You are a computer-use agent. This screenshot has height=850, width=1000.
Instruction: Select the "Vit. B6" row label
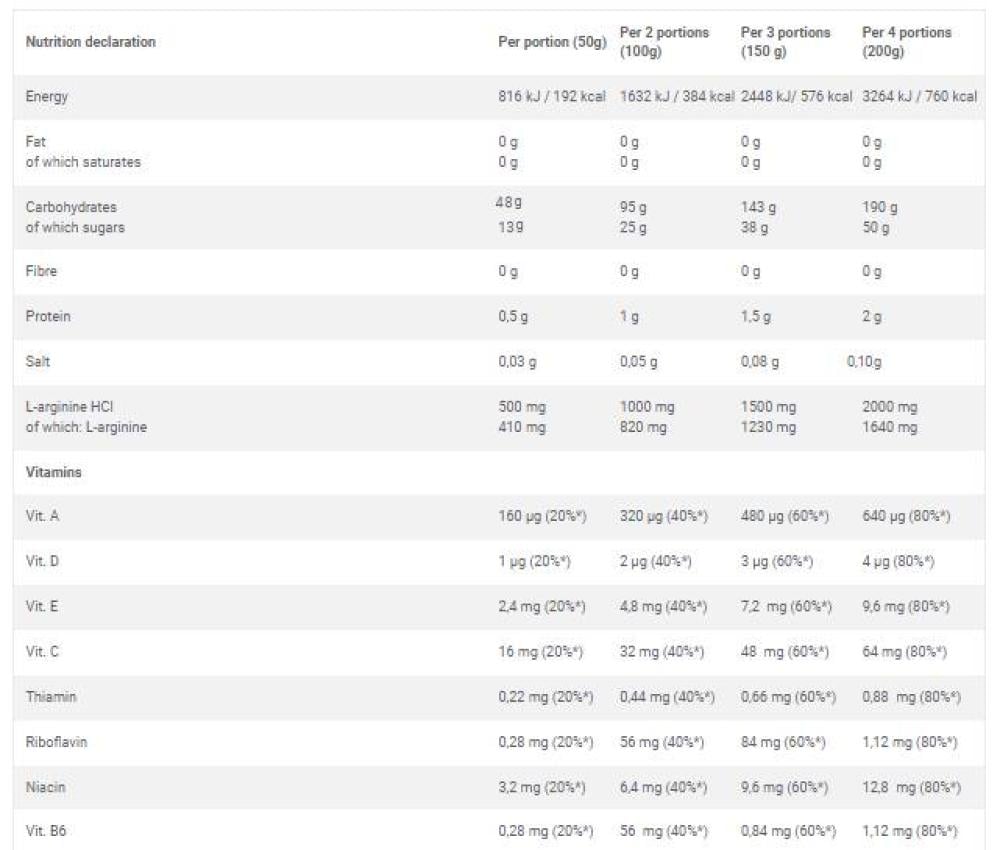[x=45, y=831]
